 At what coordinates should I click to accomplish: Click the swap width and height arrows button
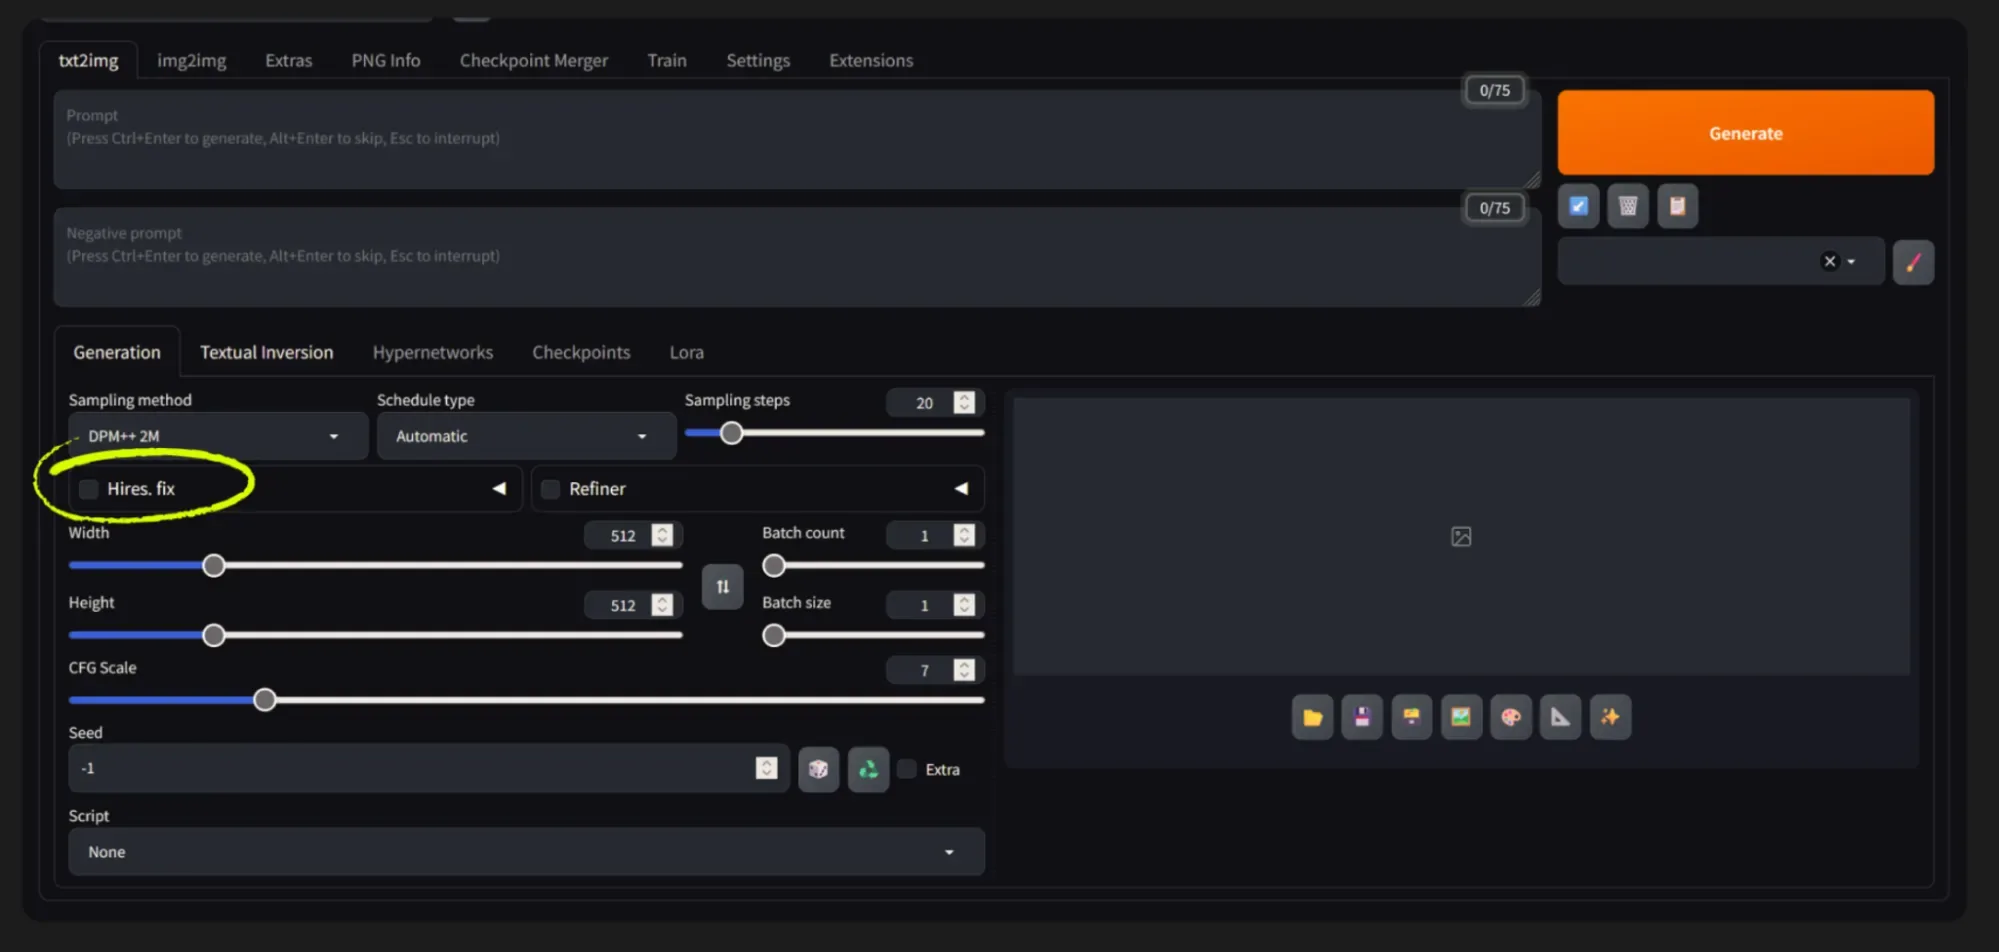722,587
